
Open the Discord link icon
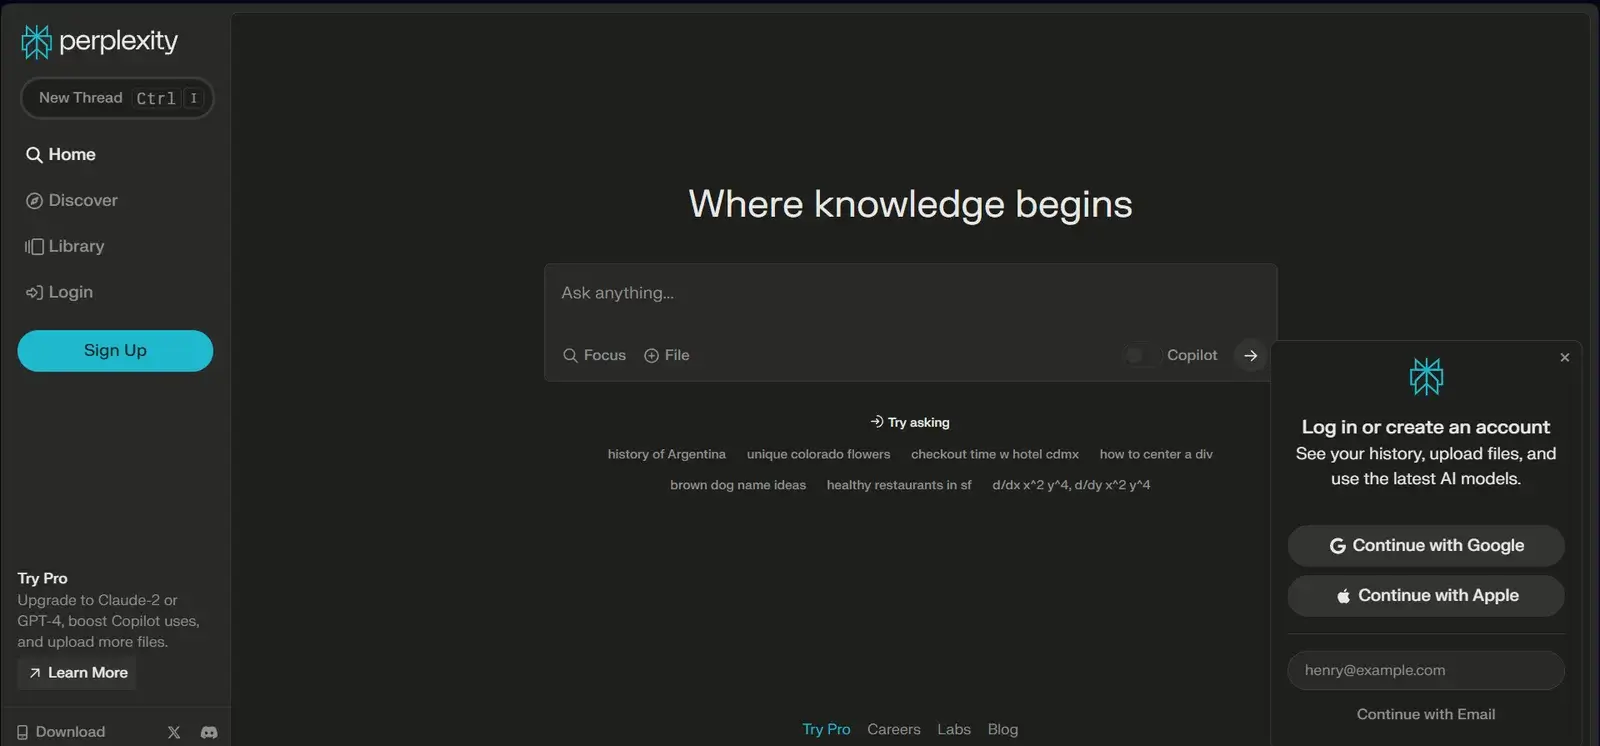pos(209,732)
